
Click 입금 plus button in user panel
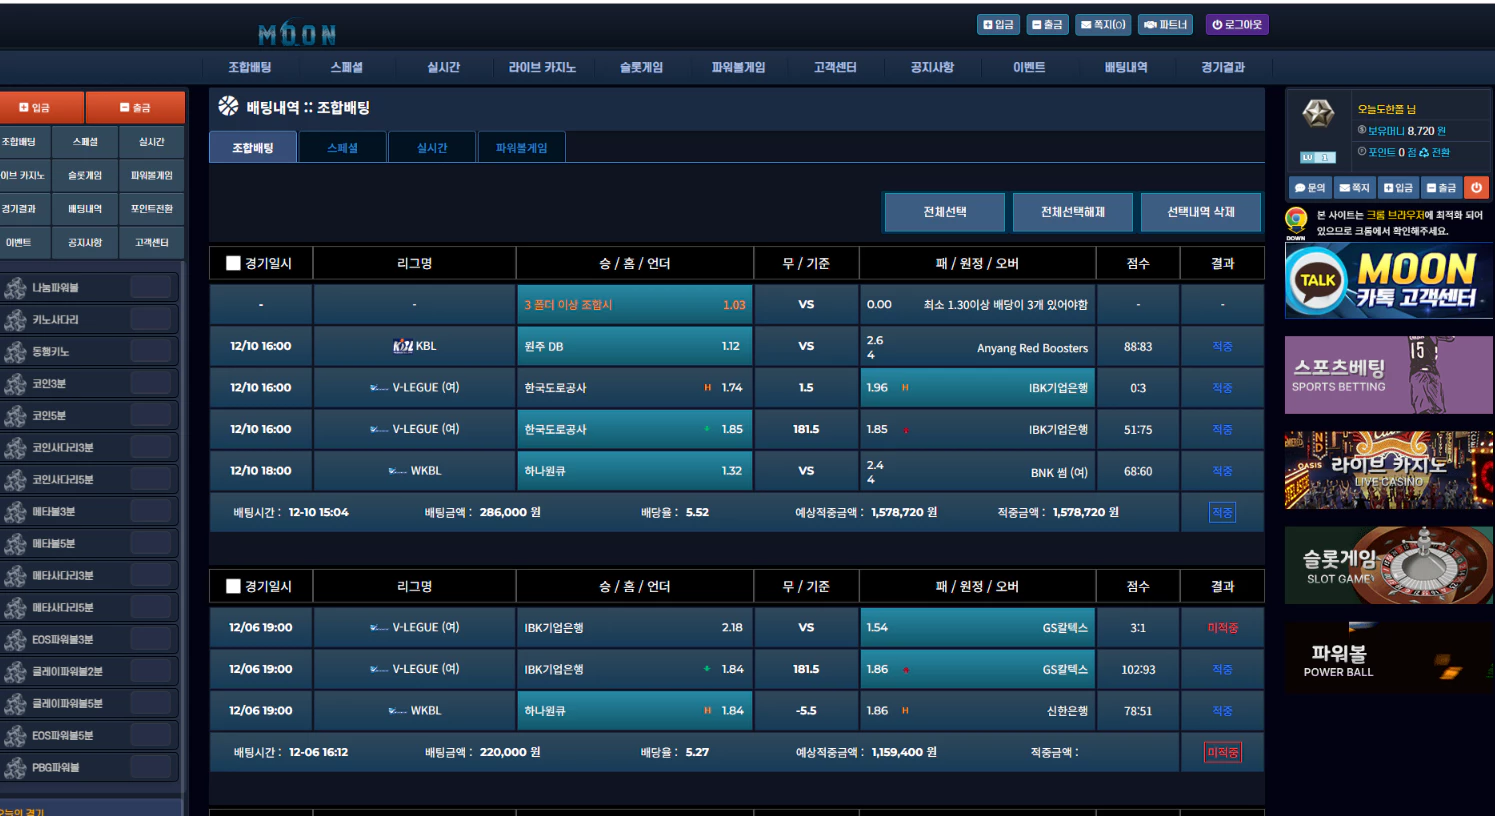click(1398, 187)
